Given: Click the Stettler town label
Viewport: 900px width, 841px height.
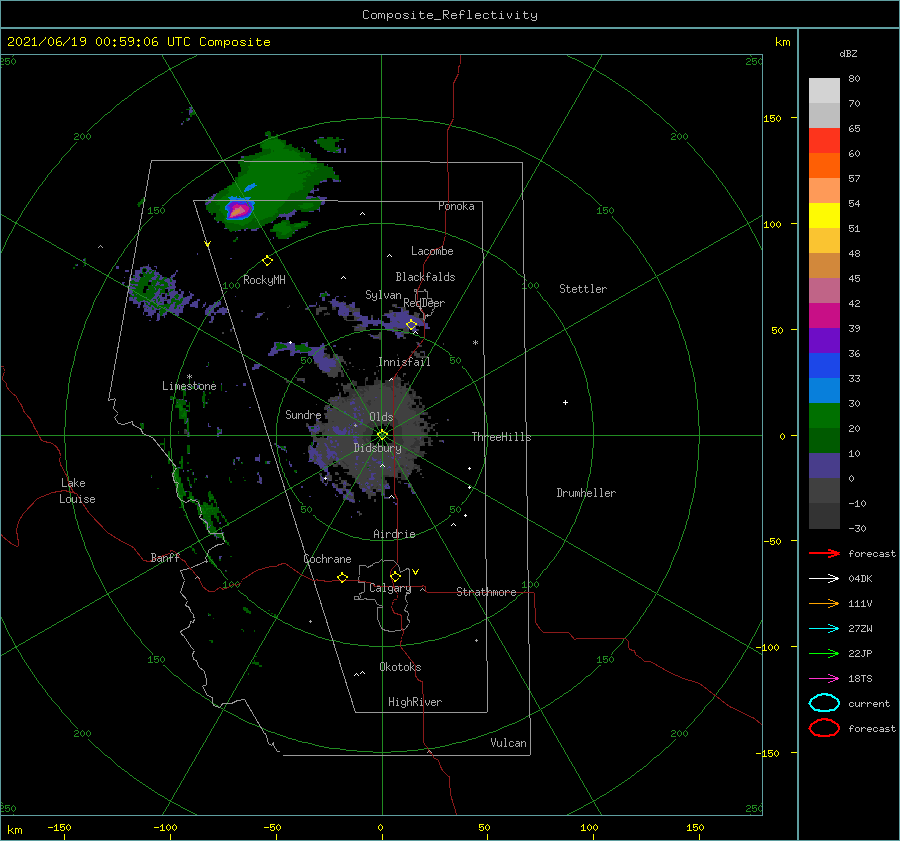Looking at the screenshot, I should [x=583, y=289].
